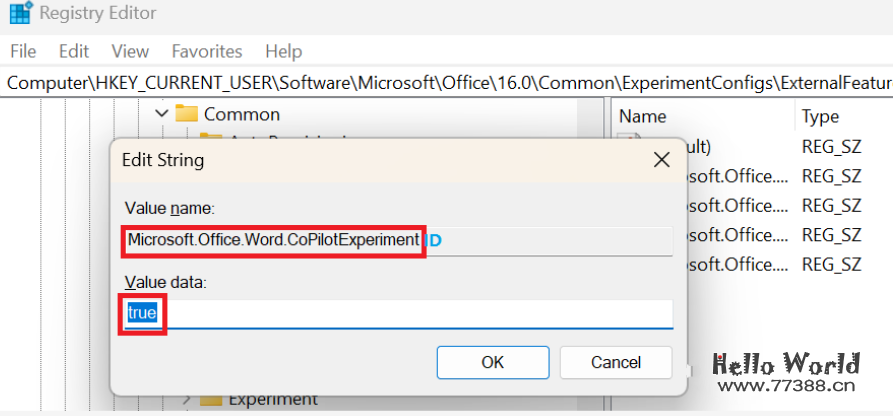893x416 pixels.
Task: Open the Favorites menu
Action: pos(207,51)
